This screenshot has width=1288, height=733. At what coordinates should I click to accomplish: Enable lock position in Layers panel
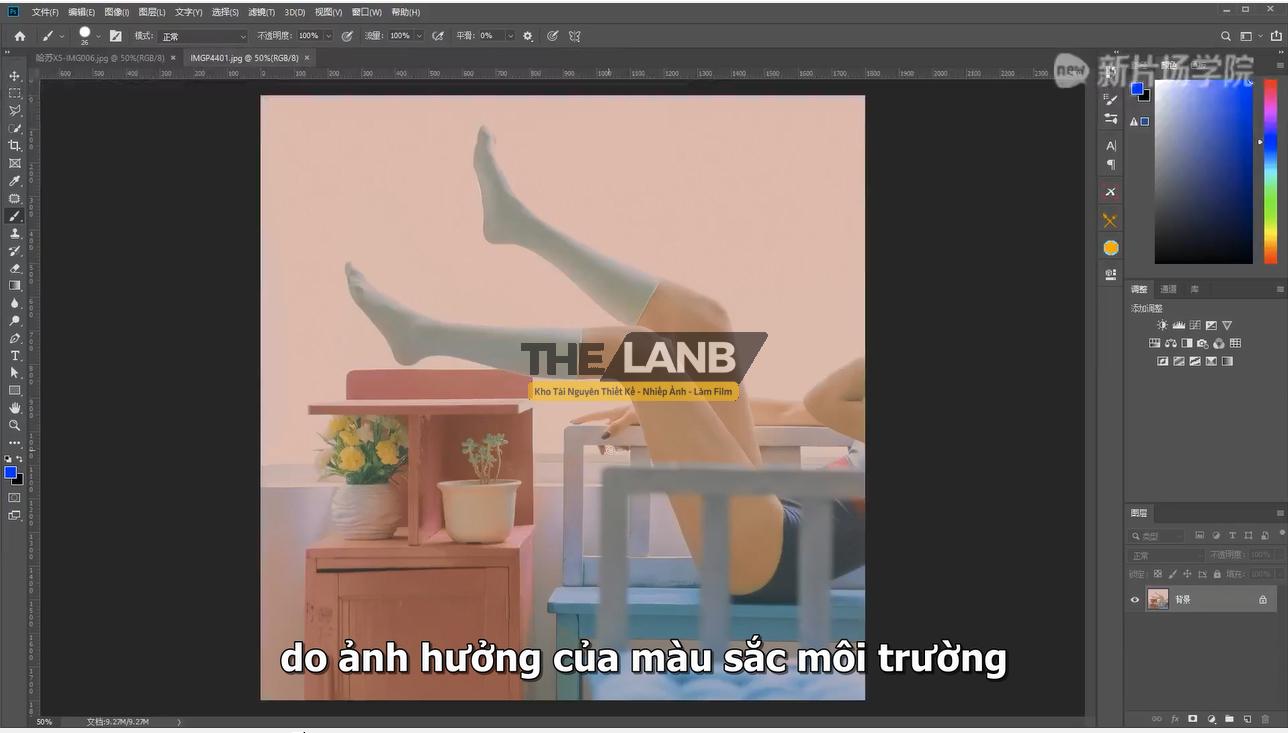(x=1188, y=573)
